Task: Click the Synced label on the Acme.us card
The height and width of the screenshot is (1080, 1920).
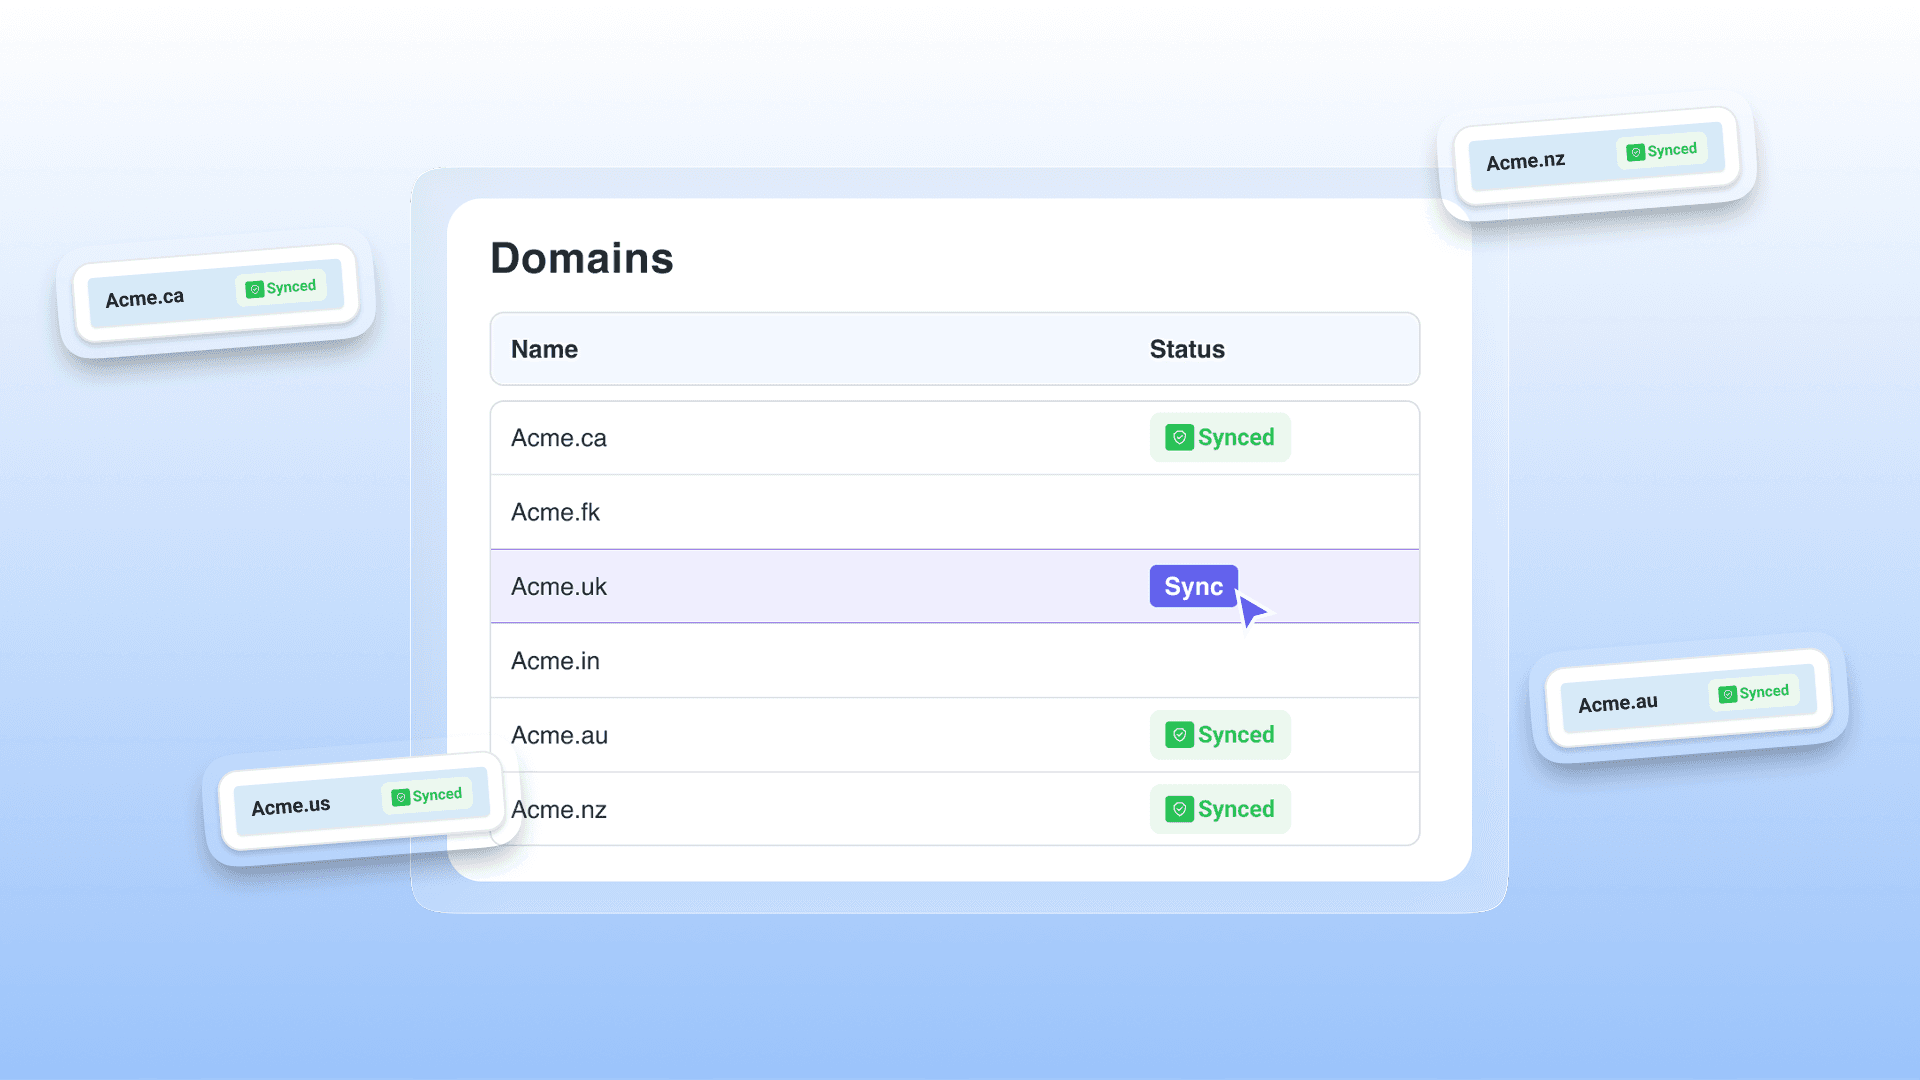Action: [x=434, y=795]
